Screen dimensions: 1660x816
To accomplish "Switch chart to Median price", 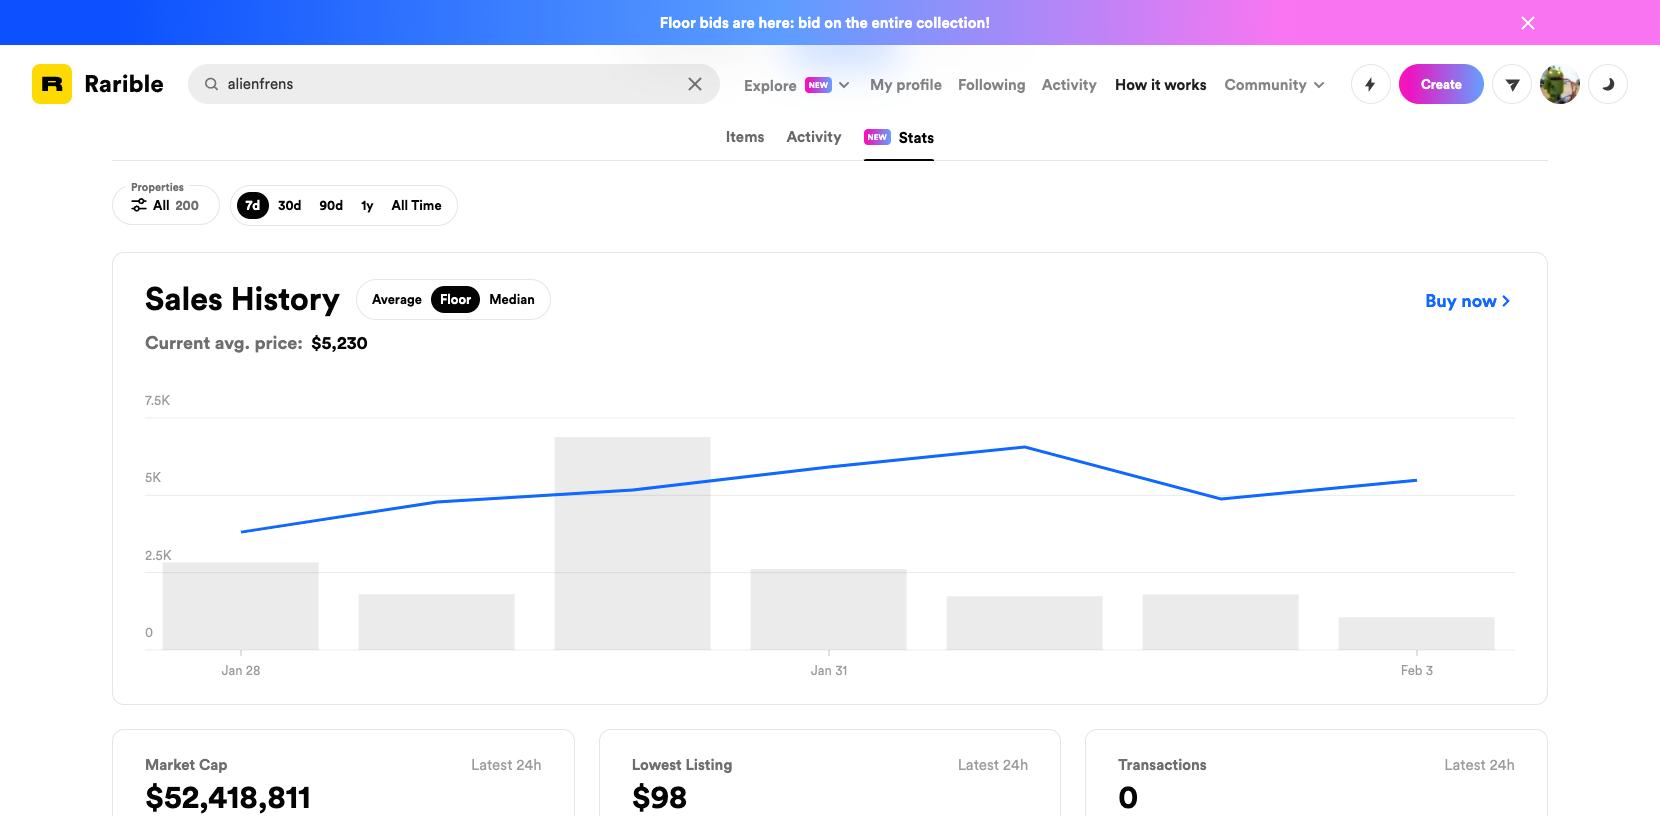I will (512, 299).
